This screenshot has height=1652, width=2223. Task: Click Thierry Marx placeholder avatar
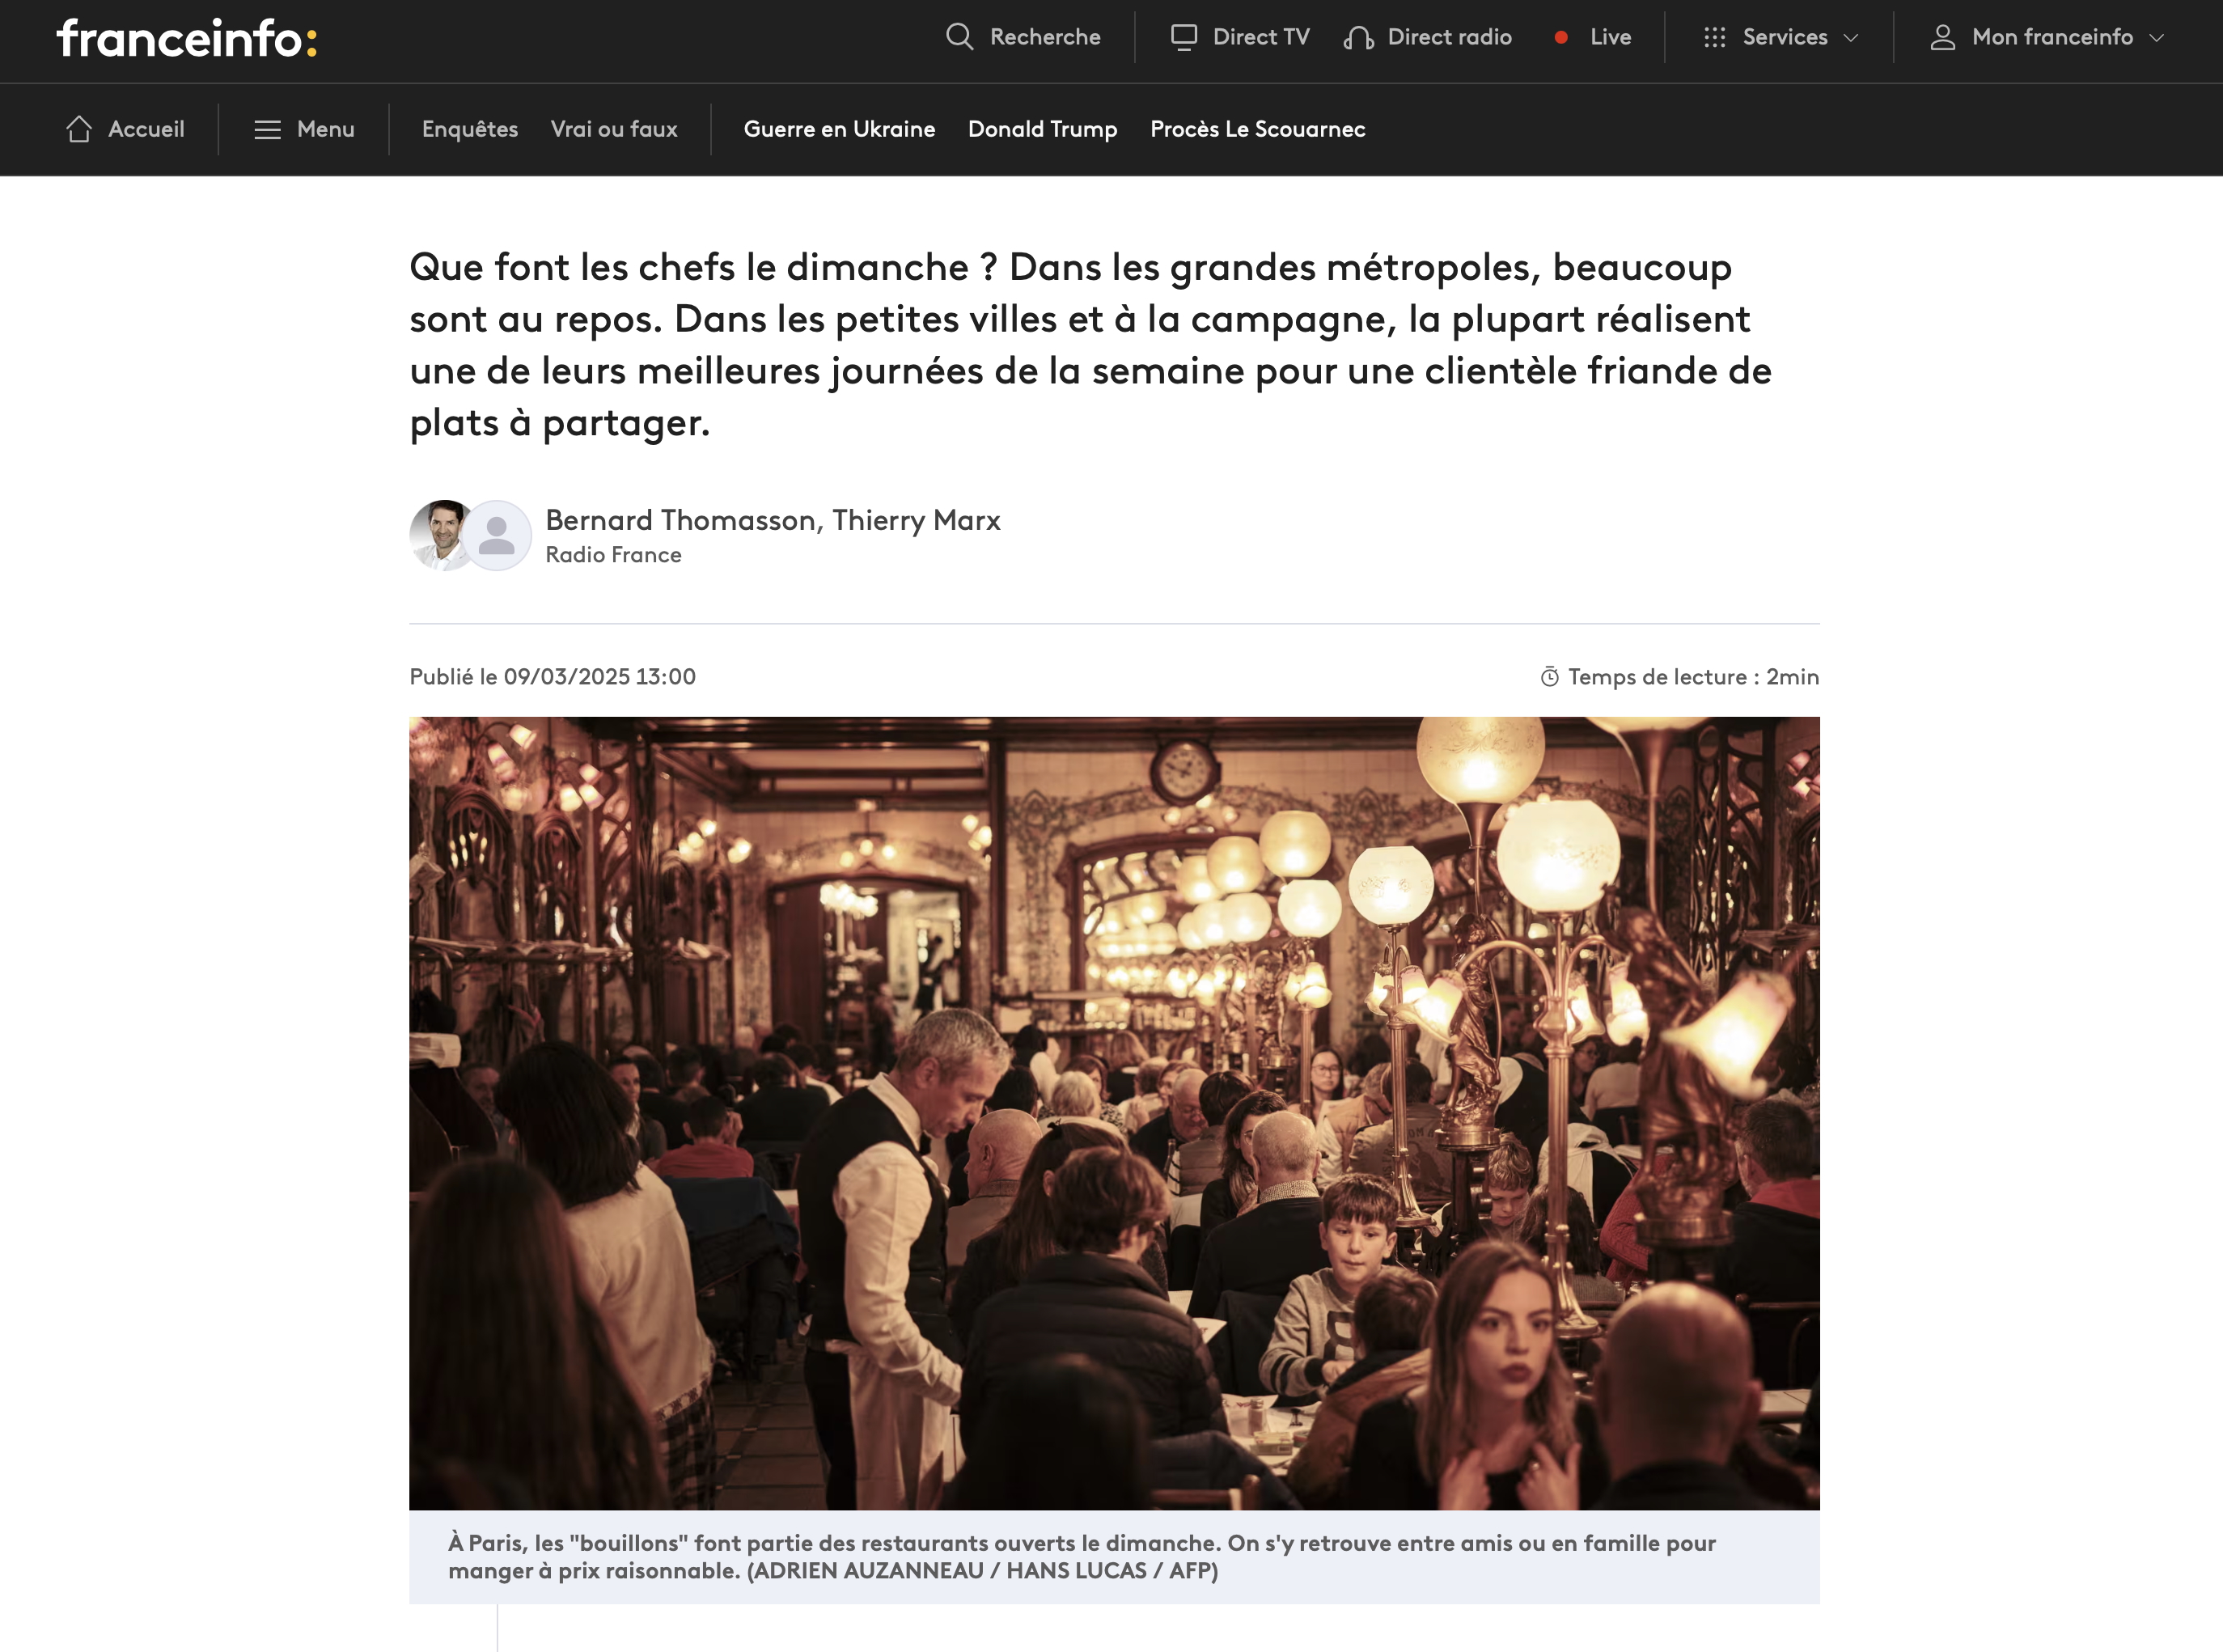click(x=497, y=535)
